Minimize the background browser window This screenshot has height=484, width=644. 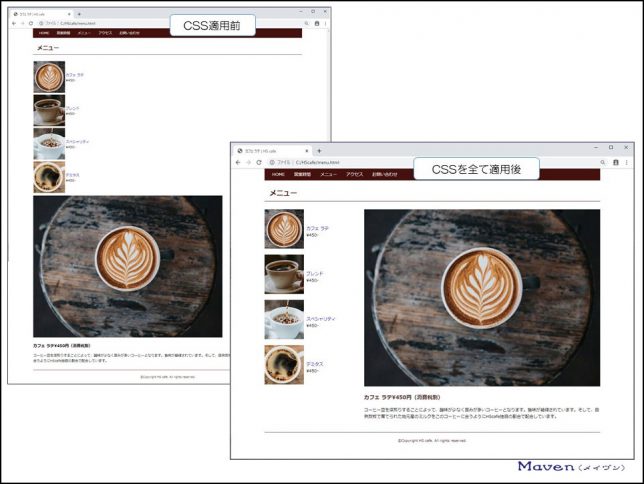(x=301, y=12)
